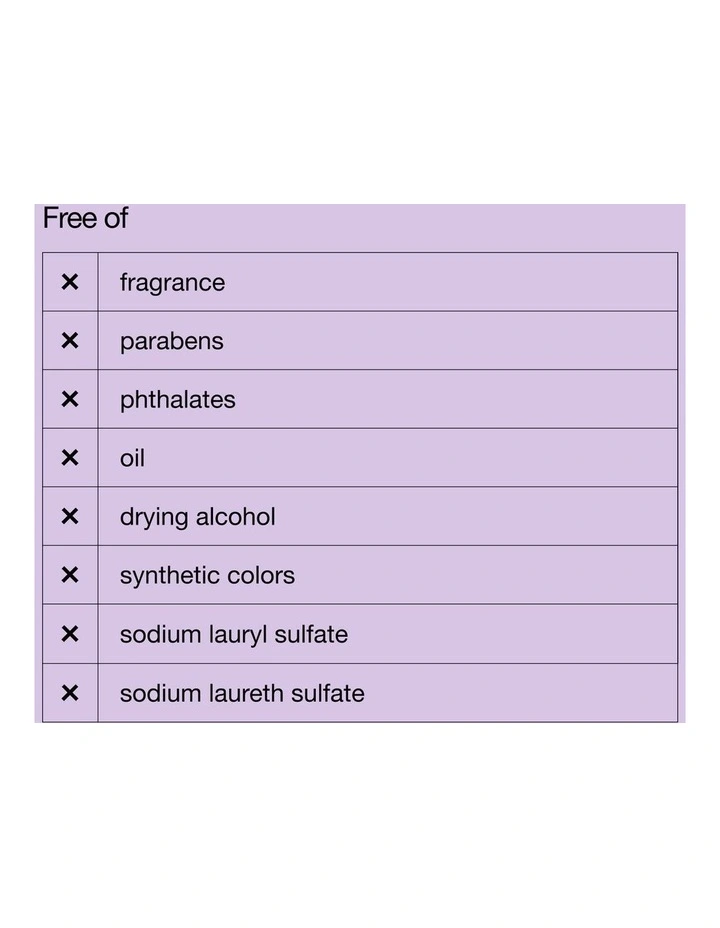The image size is (720, 928).
Task: Click the X icon next to synthetic colors
Action: click(70, 575)
